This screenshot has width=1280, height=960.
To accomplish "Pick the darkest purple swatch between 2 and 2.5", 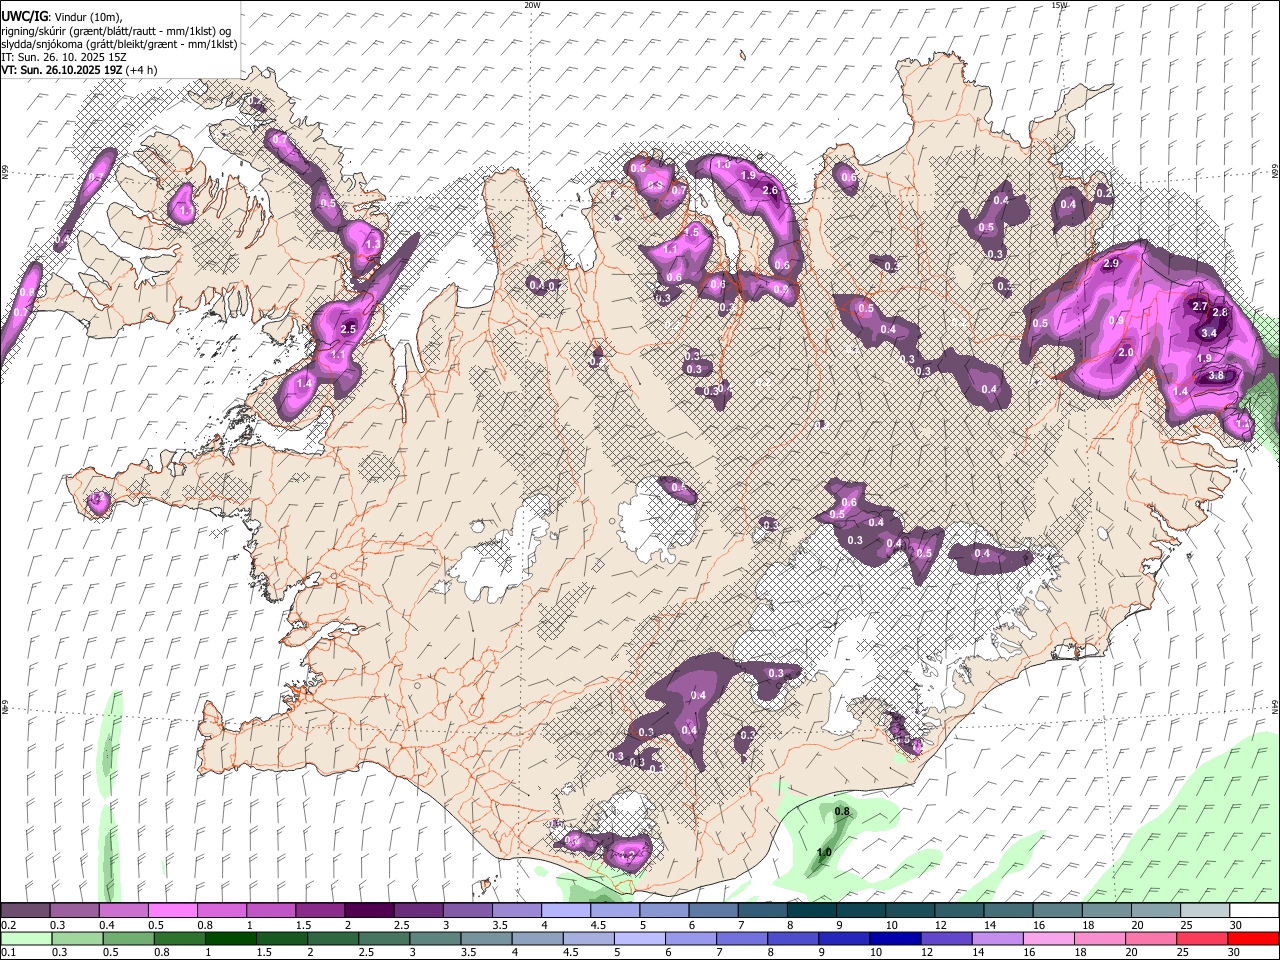I will point(368,911).
